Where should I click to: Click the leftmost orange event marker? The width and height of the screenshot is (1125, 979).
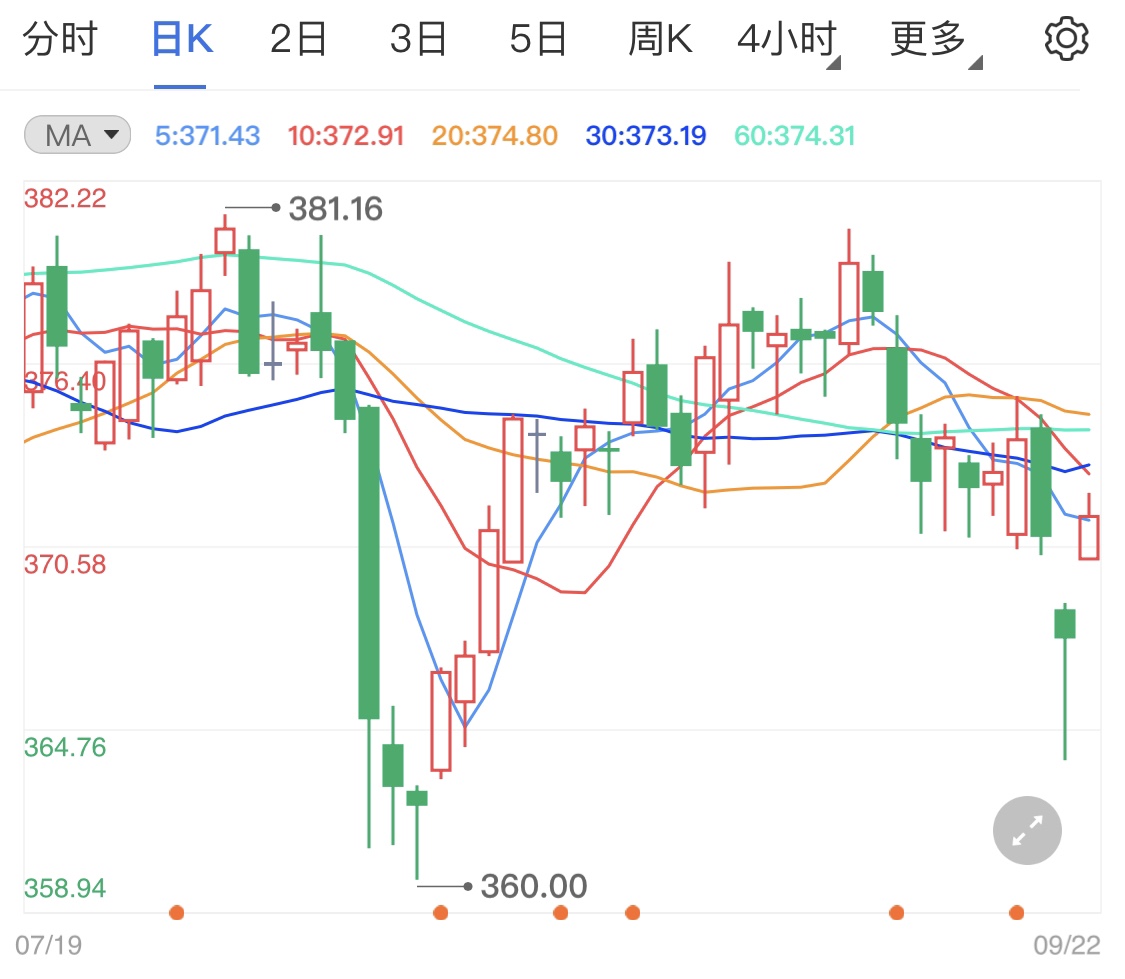tap(177, 912)
